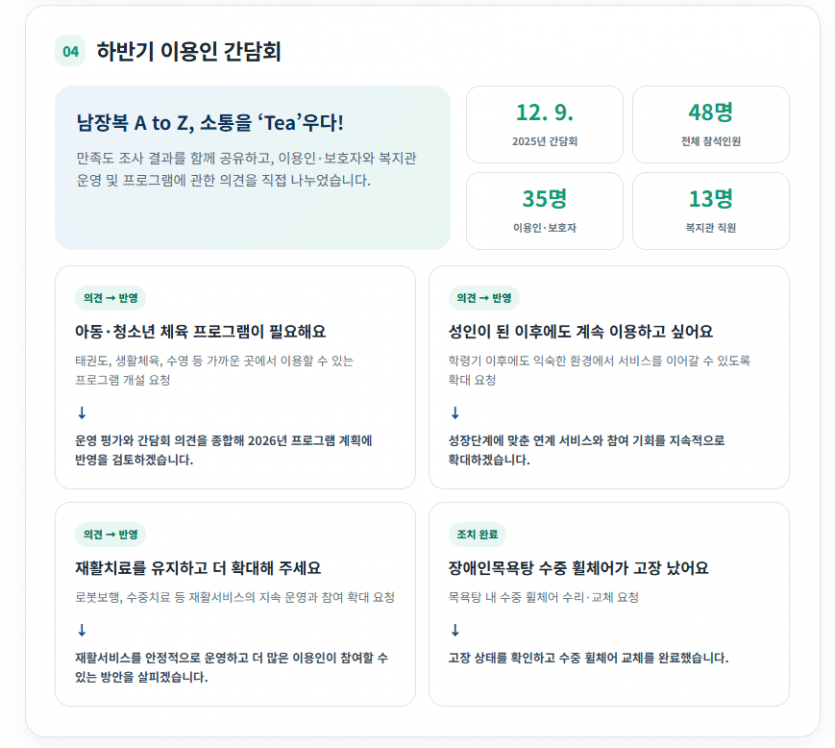
Task: Click the green 04 section number badge
Action: click(x=70, y=51)
